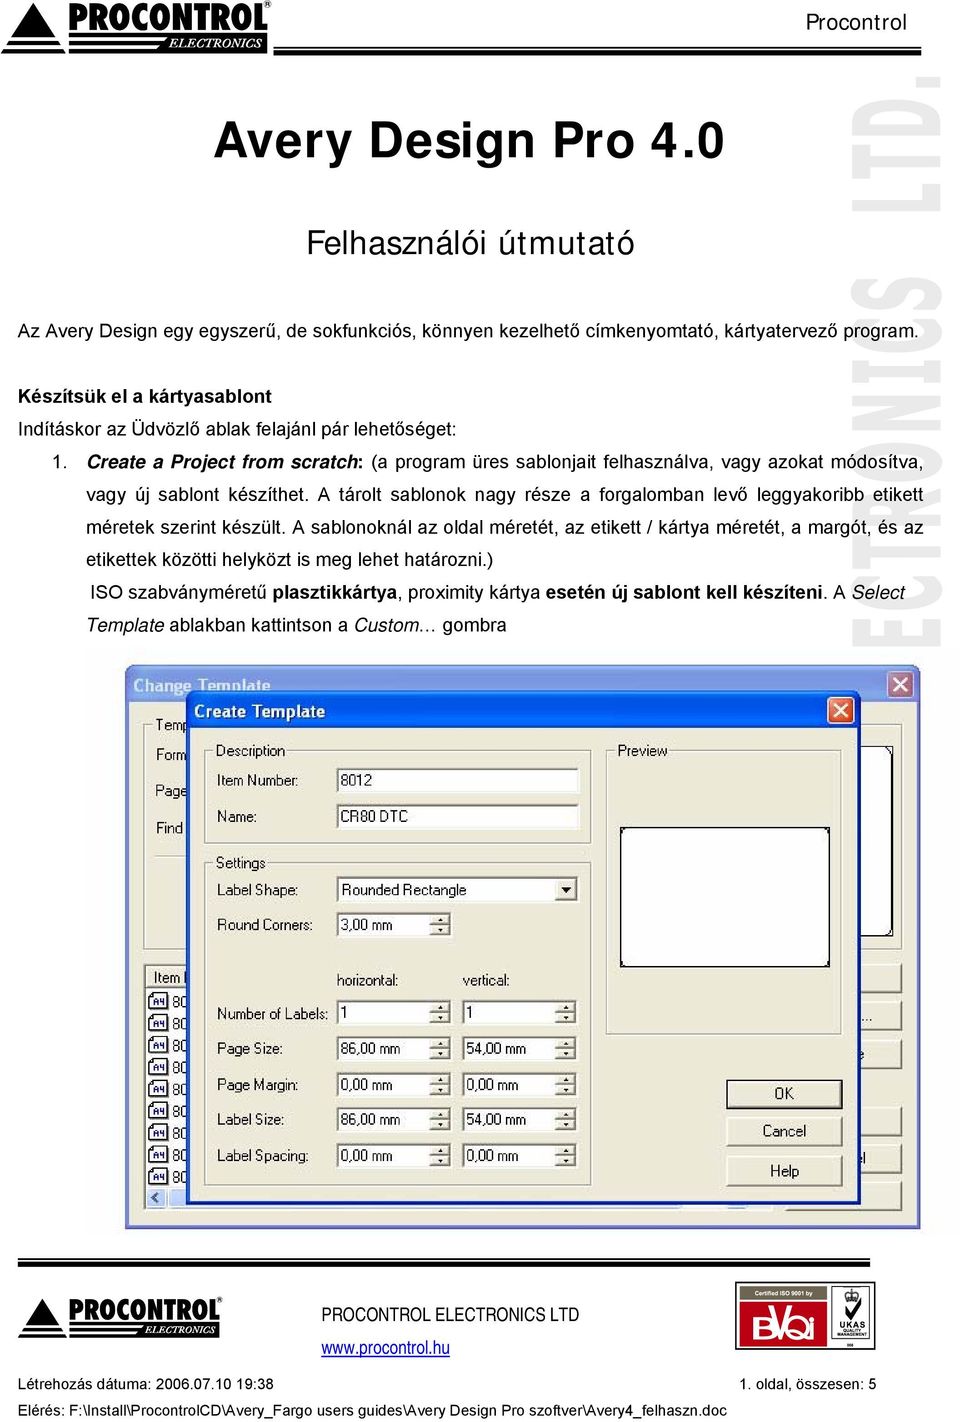This screenshot has width=960, height=1422.
Task: Click vertical Label Size 54,00 mm field
Action: (x=509, y=1120)
